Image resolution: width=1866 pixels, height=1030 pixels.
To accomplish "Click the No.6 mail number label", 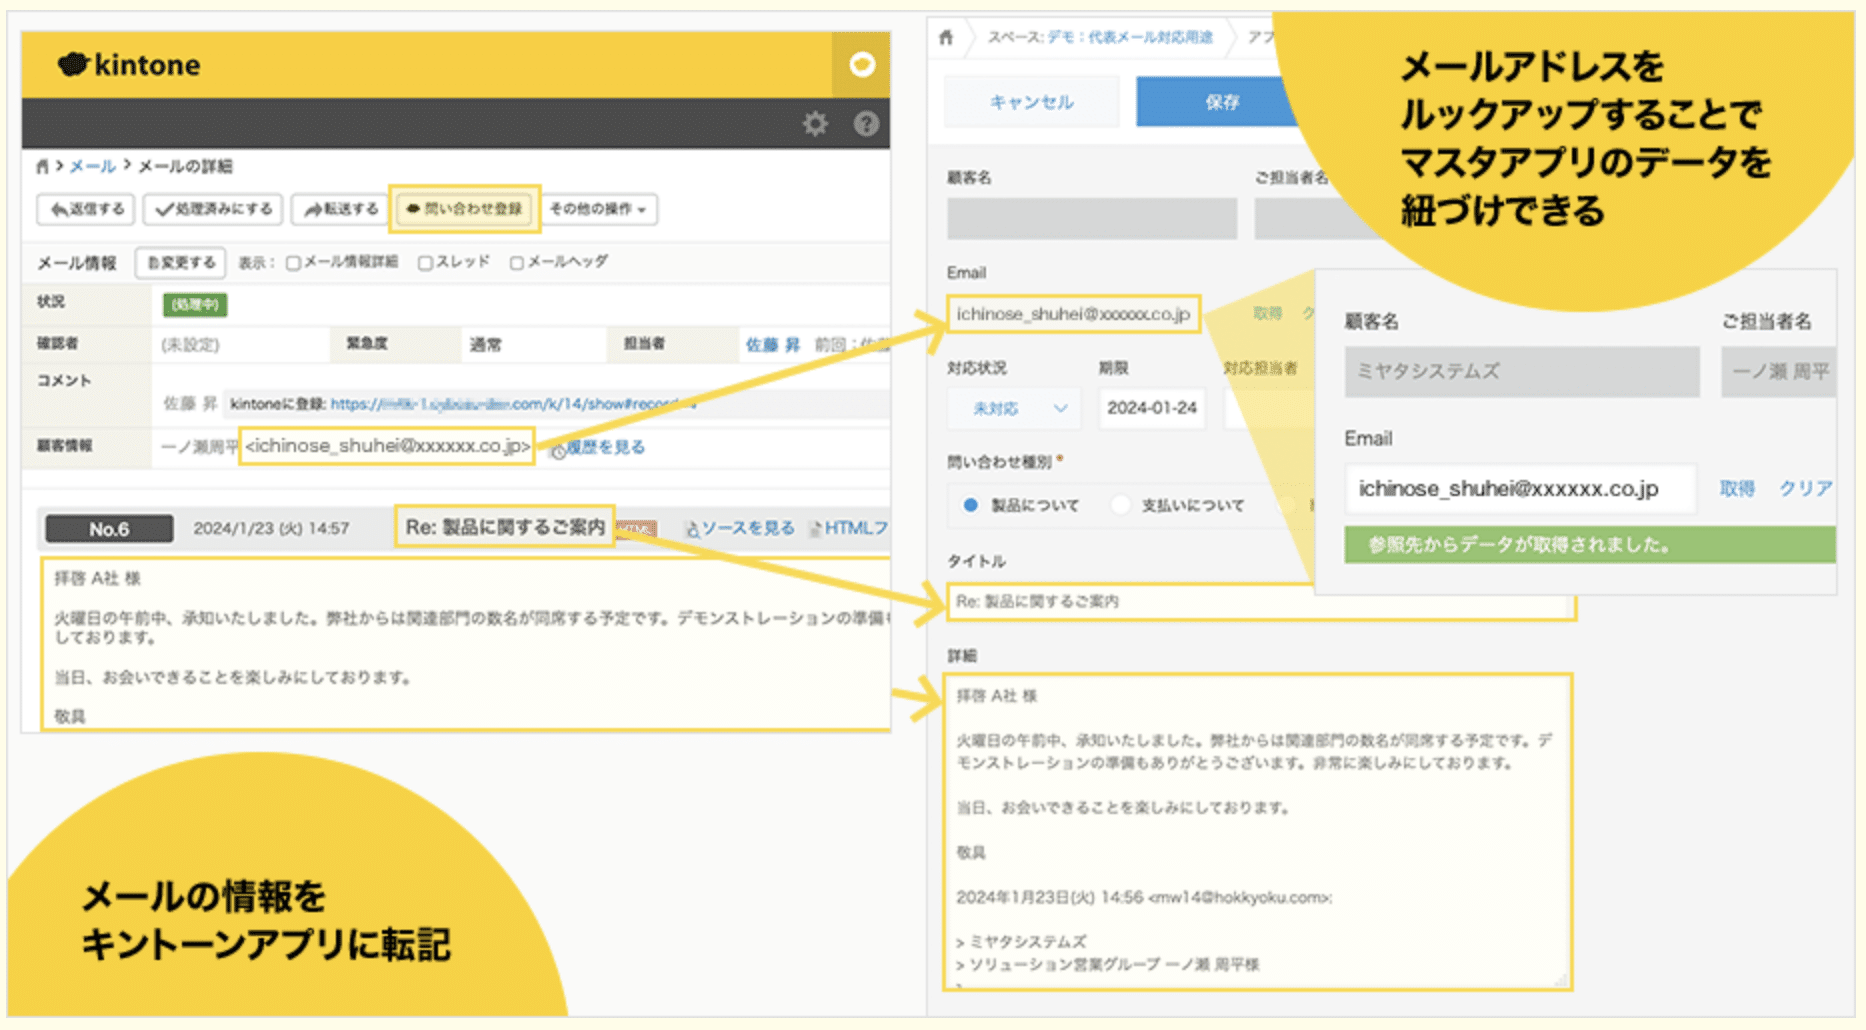I will click(x=109, y=529).
